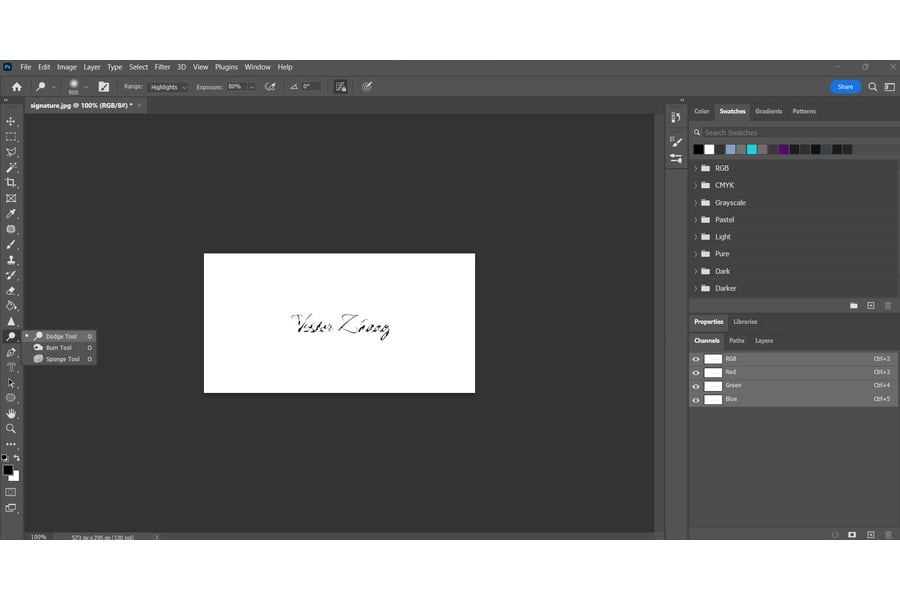The width and height of the screenshot is (900, 600).
Task: Toggle visibility of the Blue channel
Action: click(696, 400)
